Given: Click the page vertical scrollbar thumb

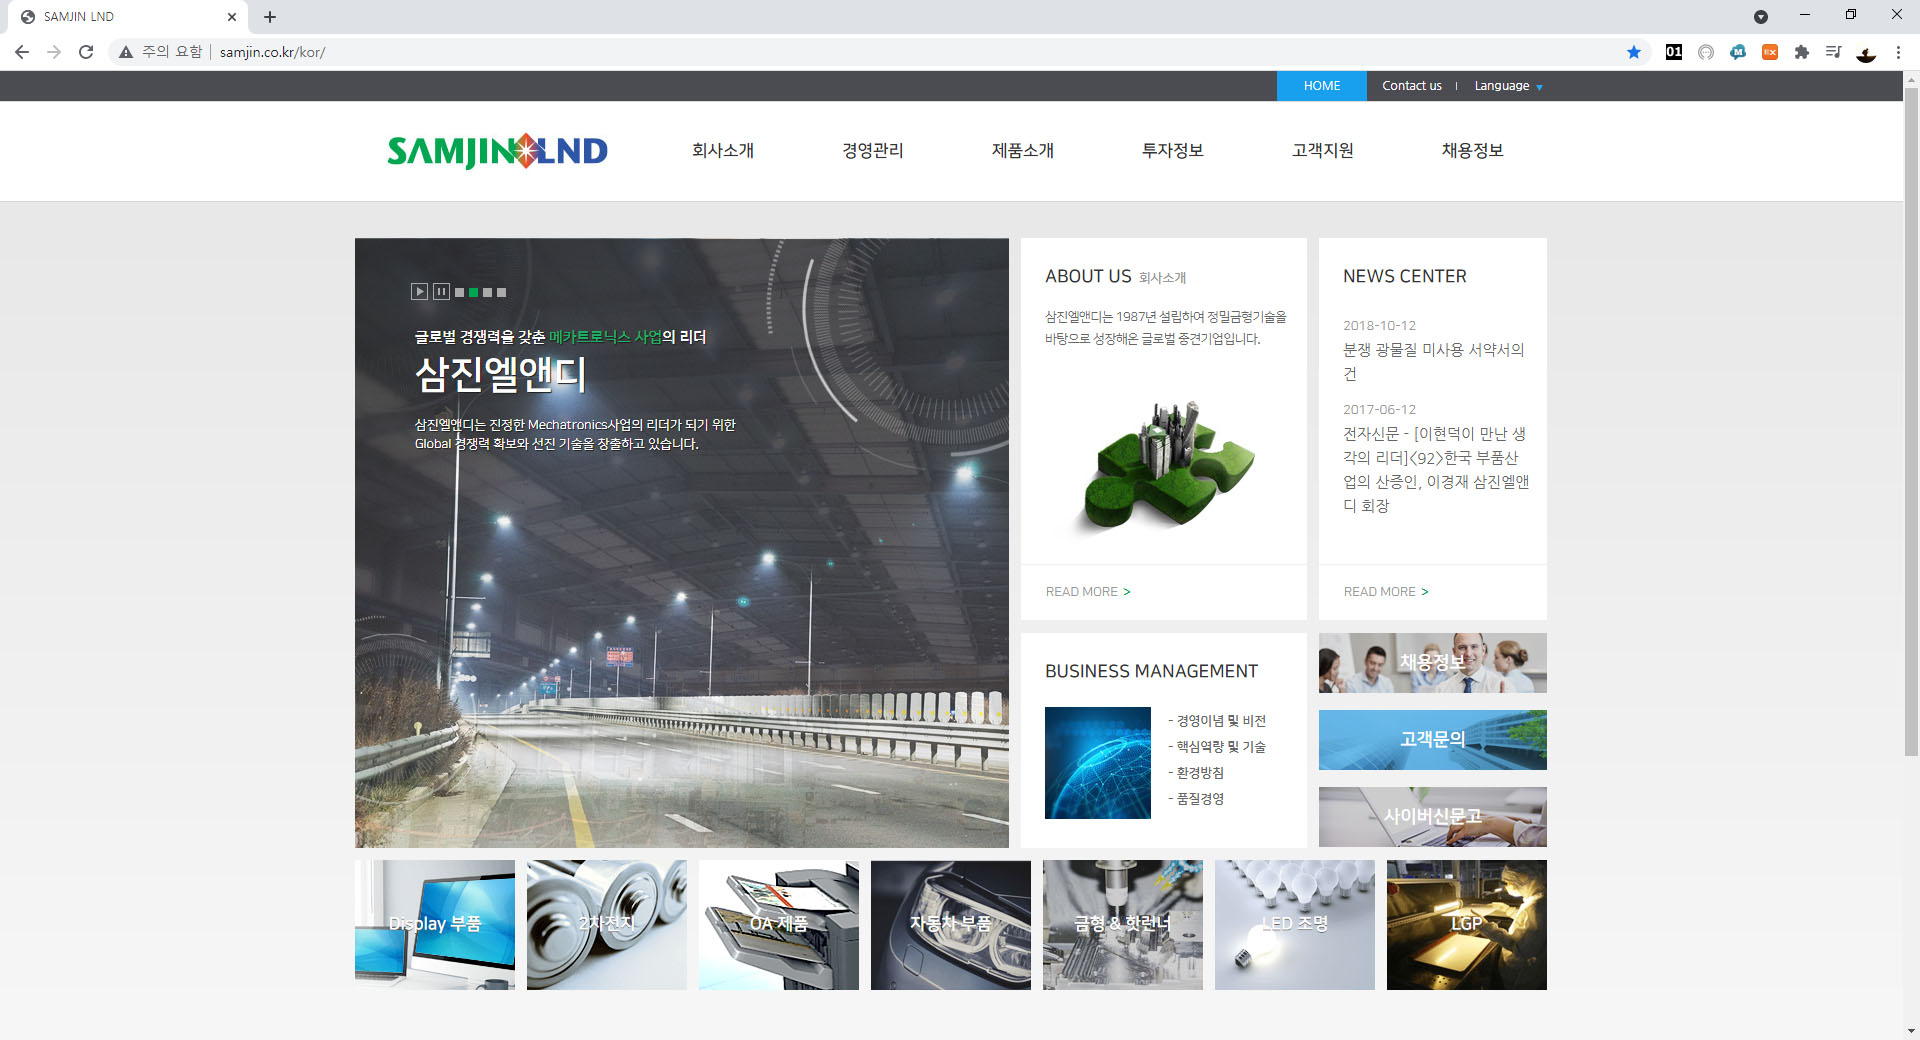Looking at the screenshot, I should (1911, 420).
